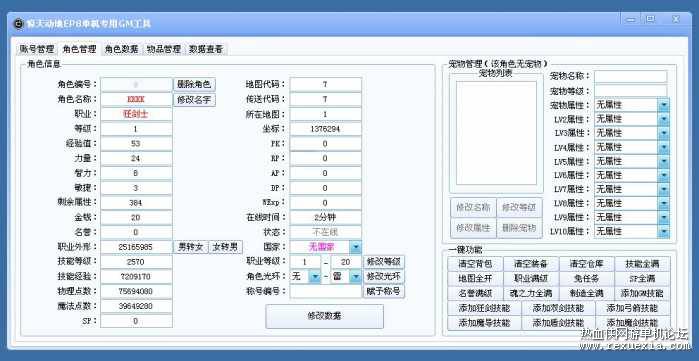Click the 技能经验 field showing 7209170
This screenshot has width=699, height=361.
[136, 276]
